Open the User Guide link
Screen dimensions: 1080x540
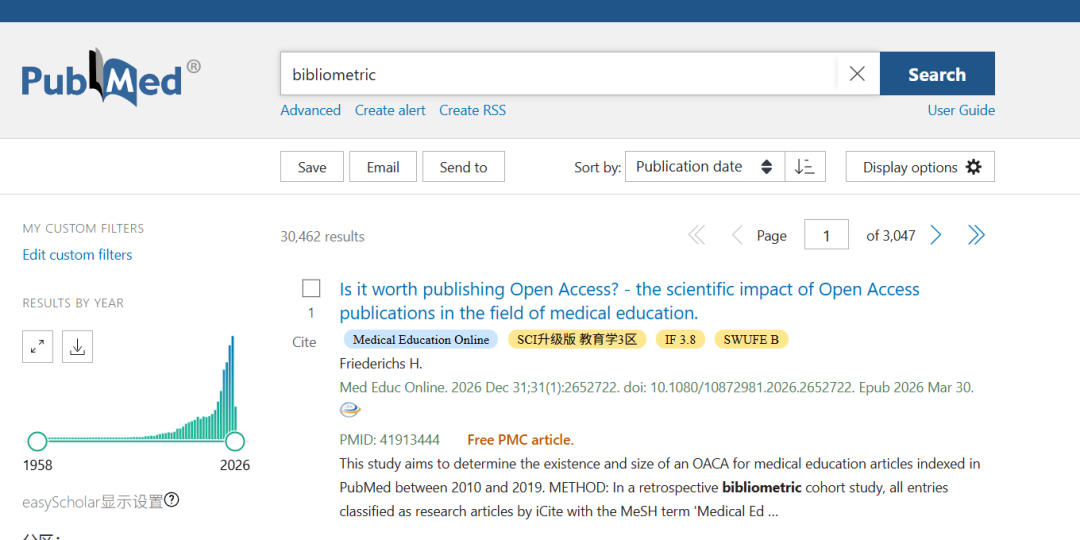pos(961,110)
